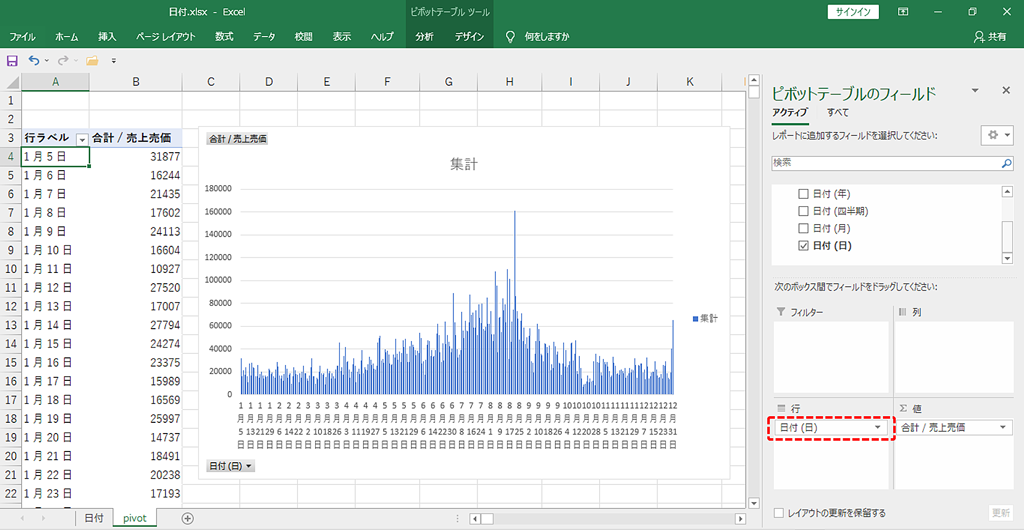
Task: Select the すべて tab in field pane
Action: (x=838, y=112)
